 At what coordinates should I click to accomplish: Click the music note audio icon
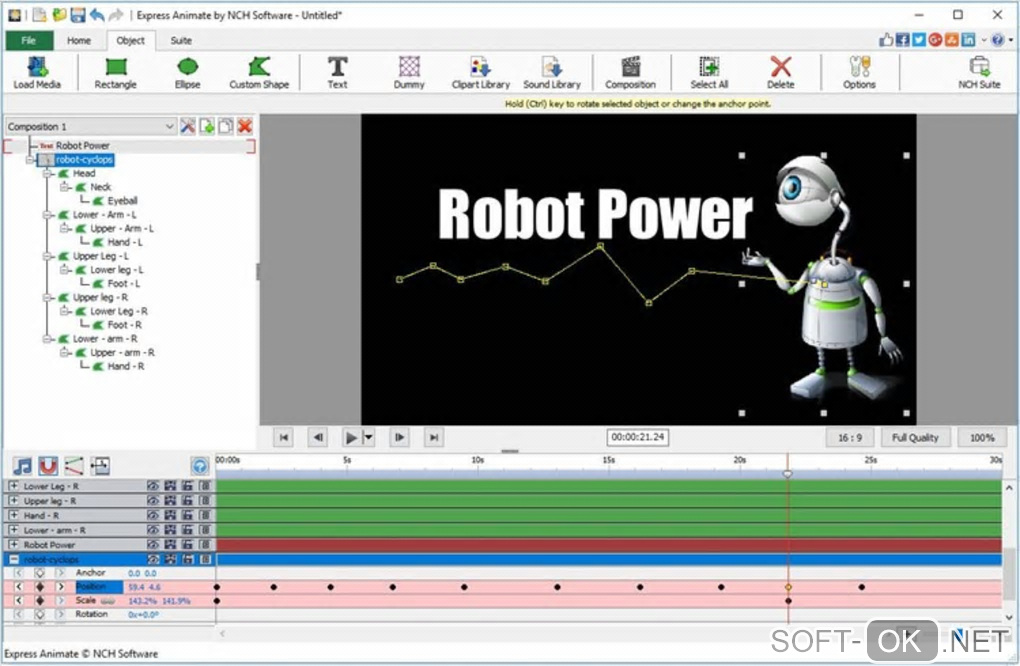click(23, 466)
